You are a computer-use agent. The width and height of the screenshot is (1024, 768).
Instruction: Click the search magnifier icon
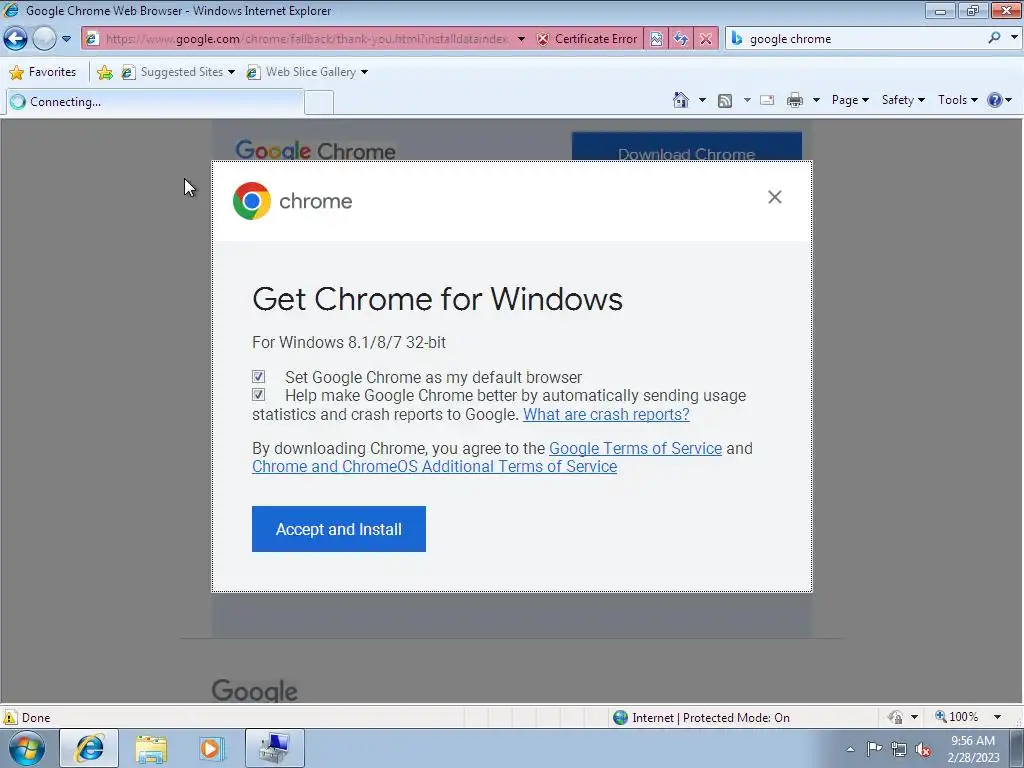(x=994, y=38)
